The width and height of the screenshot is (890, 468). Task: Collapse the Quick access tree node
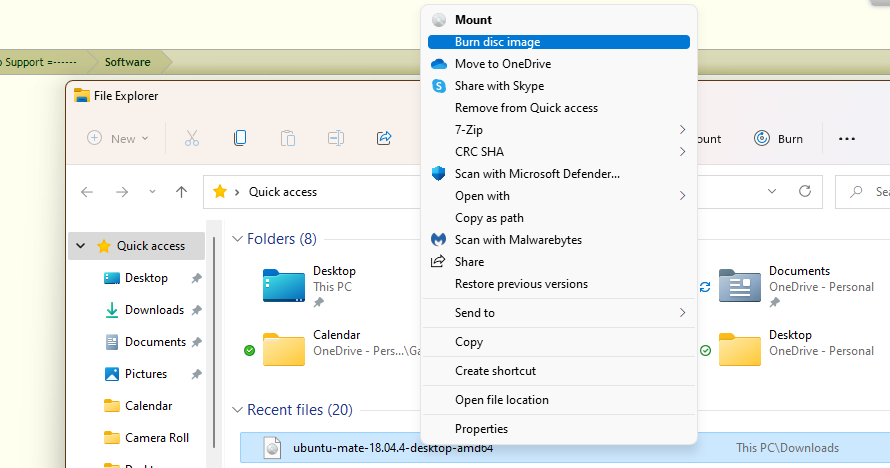[x=81, y=246]
